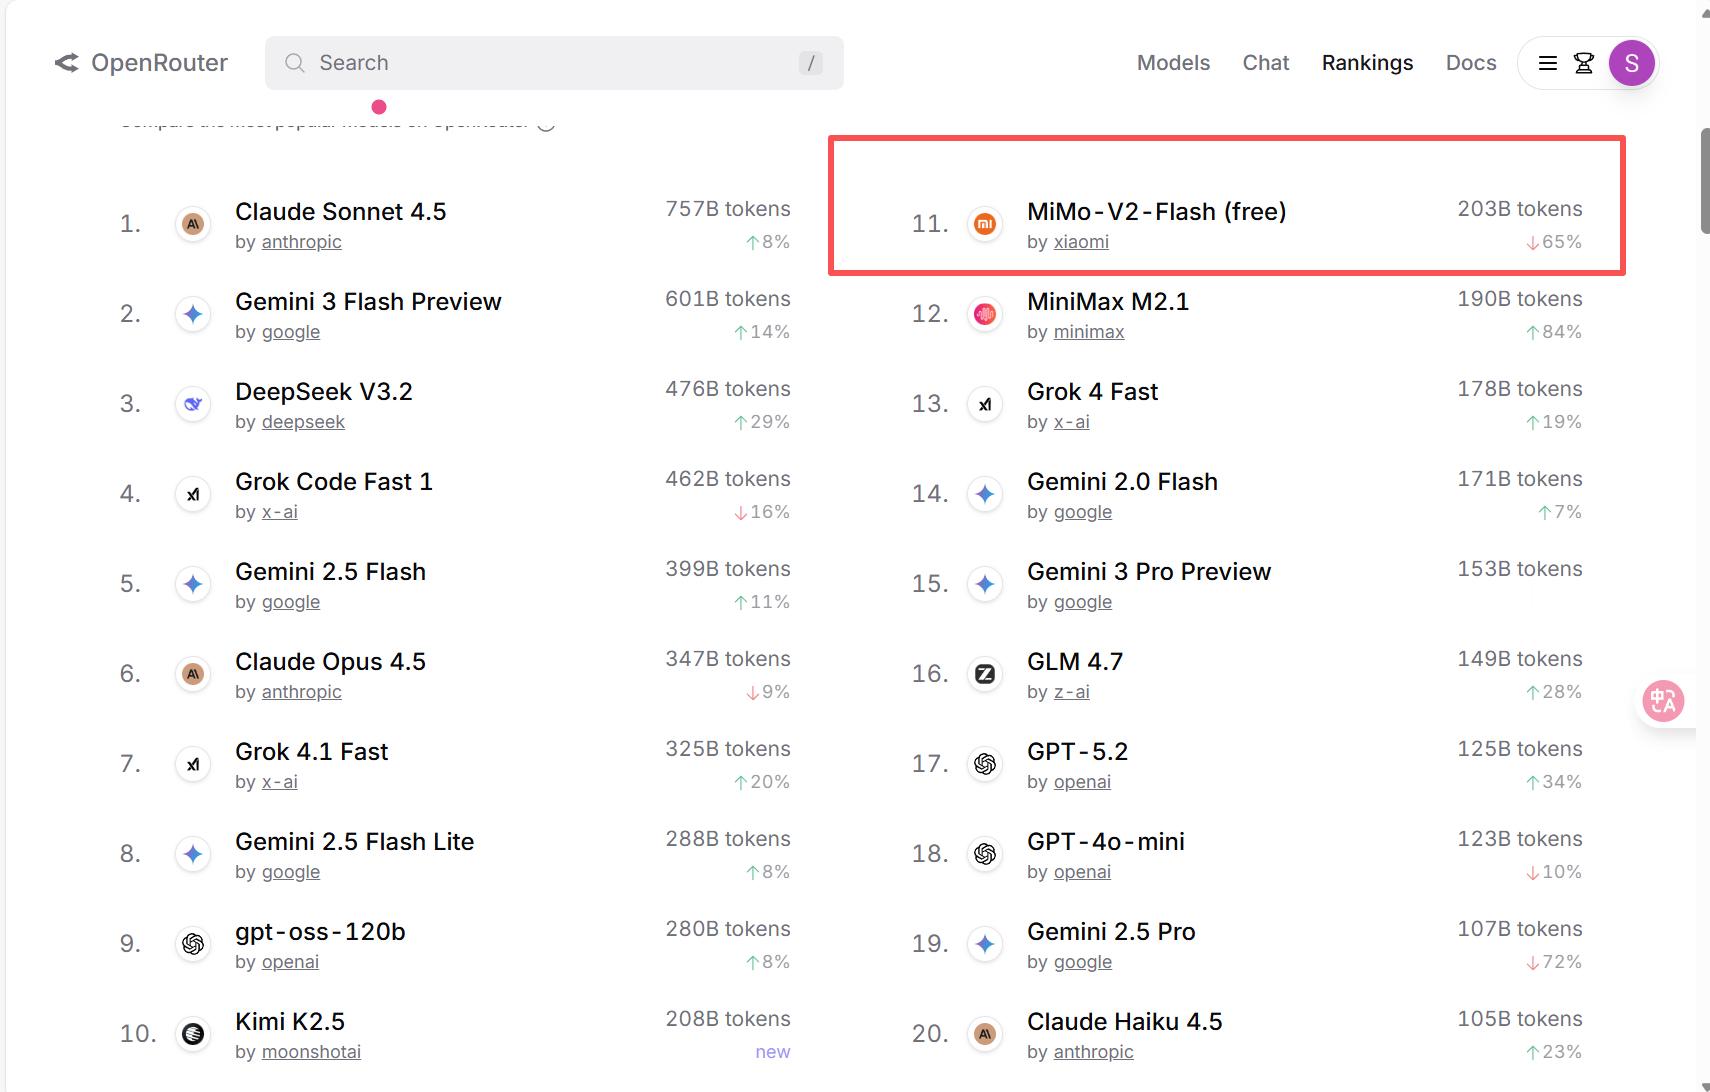Click the trophy icon in the header
The height and width of the screenshot is (1092, 1710).
pyautogui.click(x=1584, y=63)
